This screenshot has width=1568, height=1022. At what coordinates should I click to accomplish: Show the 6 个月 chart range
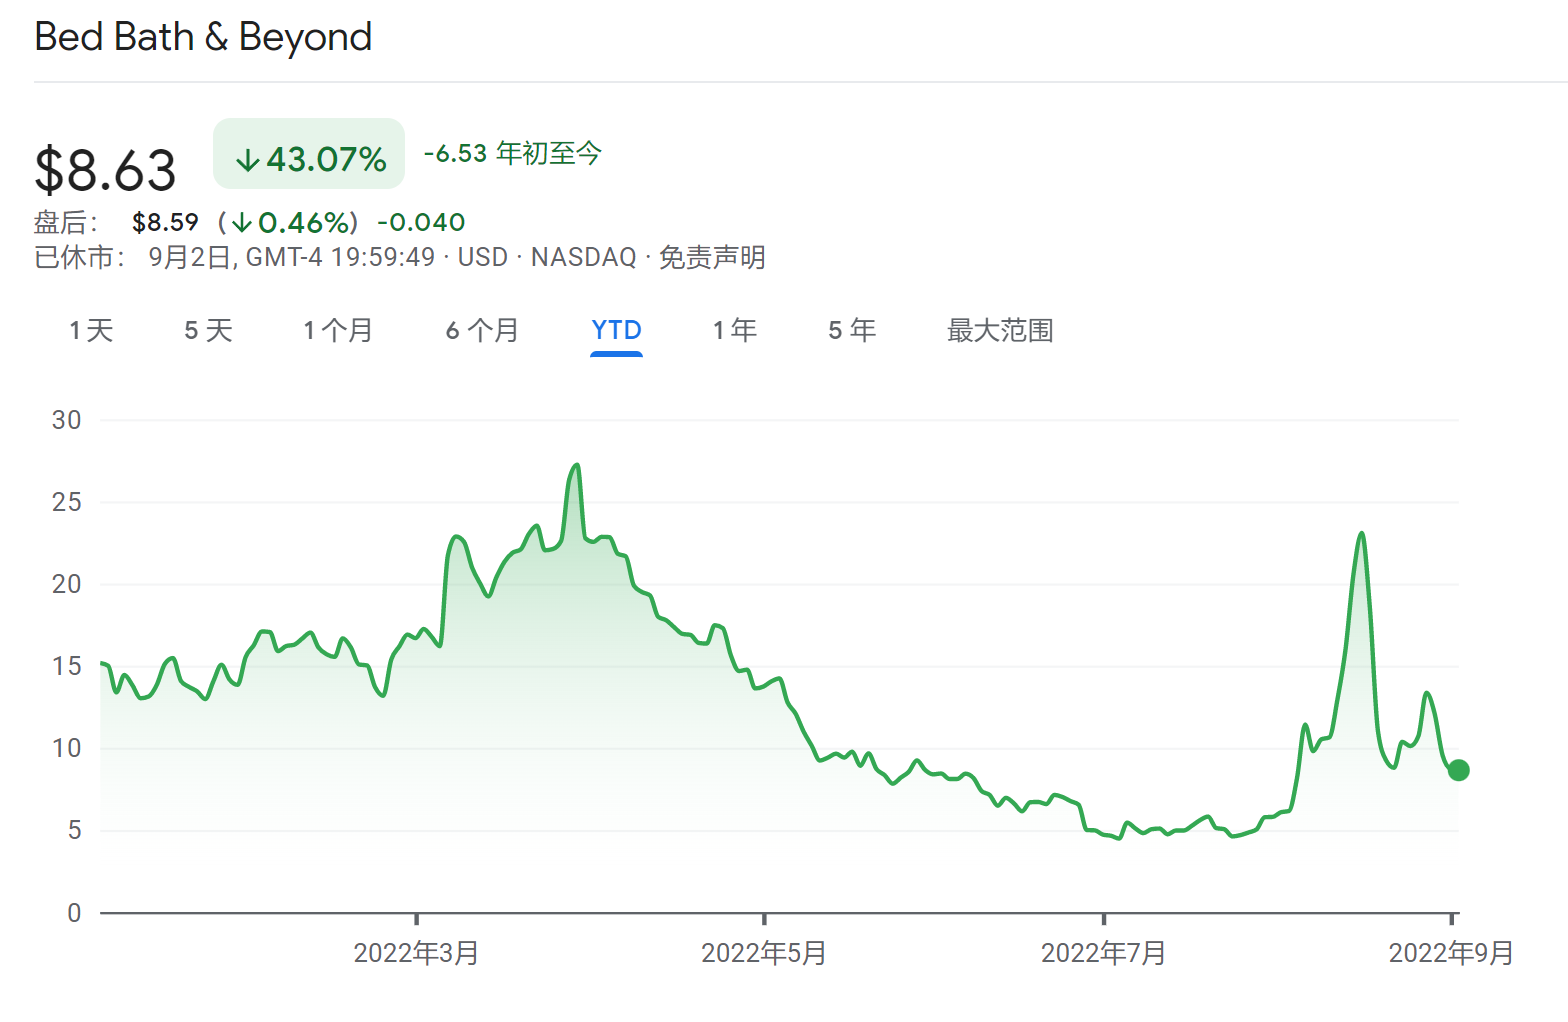coord(482,330)
